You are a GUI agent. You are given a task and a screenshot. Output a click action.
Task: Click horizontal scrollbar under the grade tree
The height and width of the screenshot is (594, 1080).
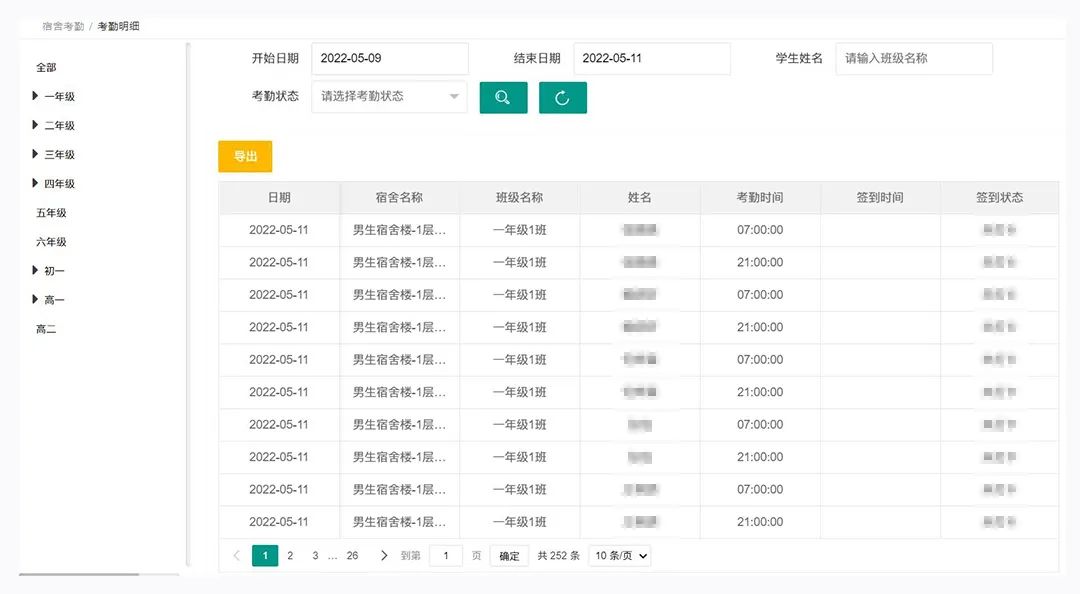click(79, 574)
